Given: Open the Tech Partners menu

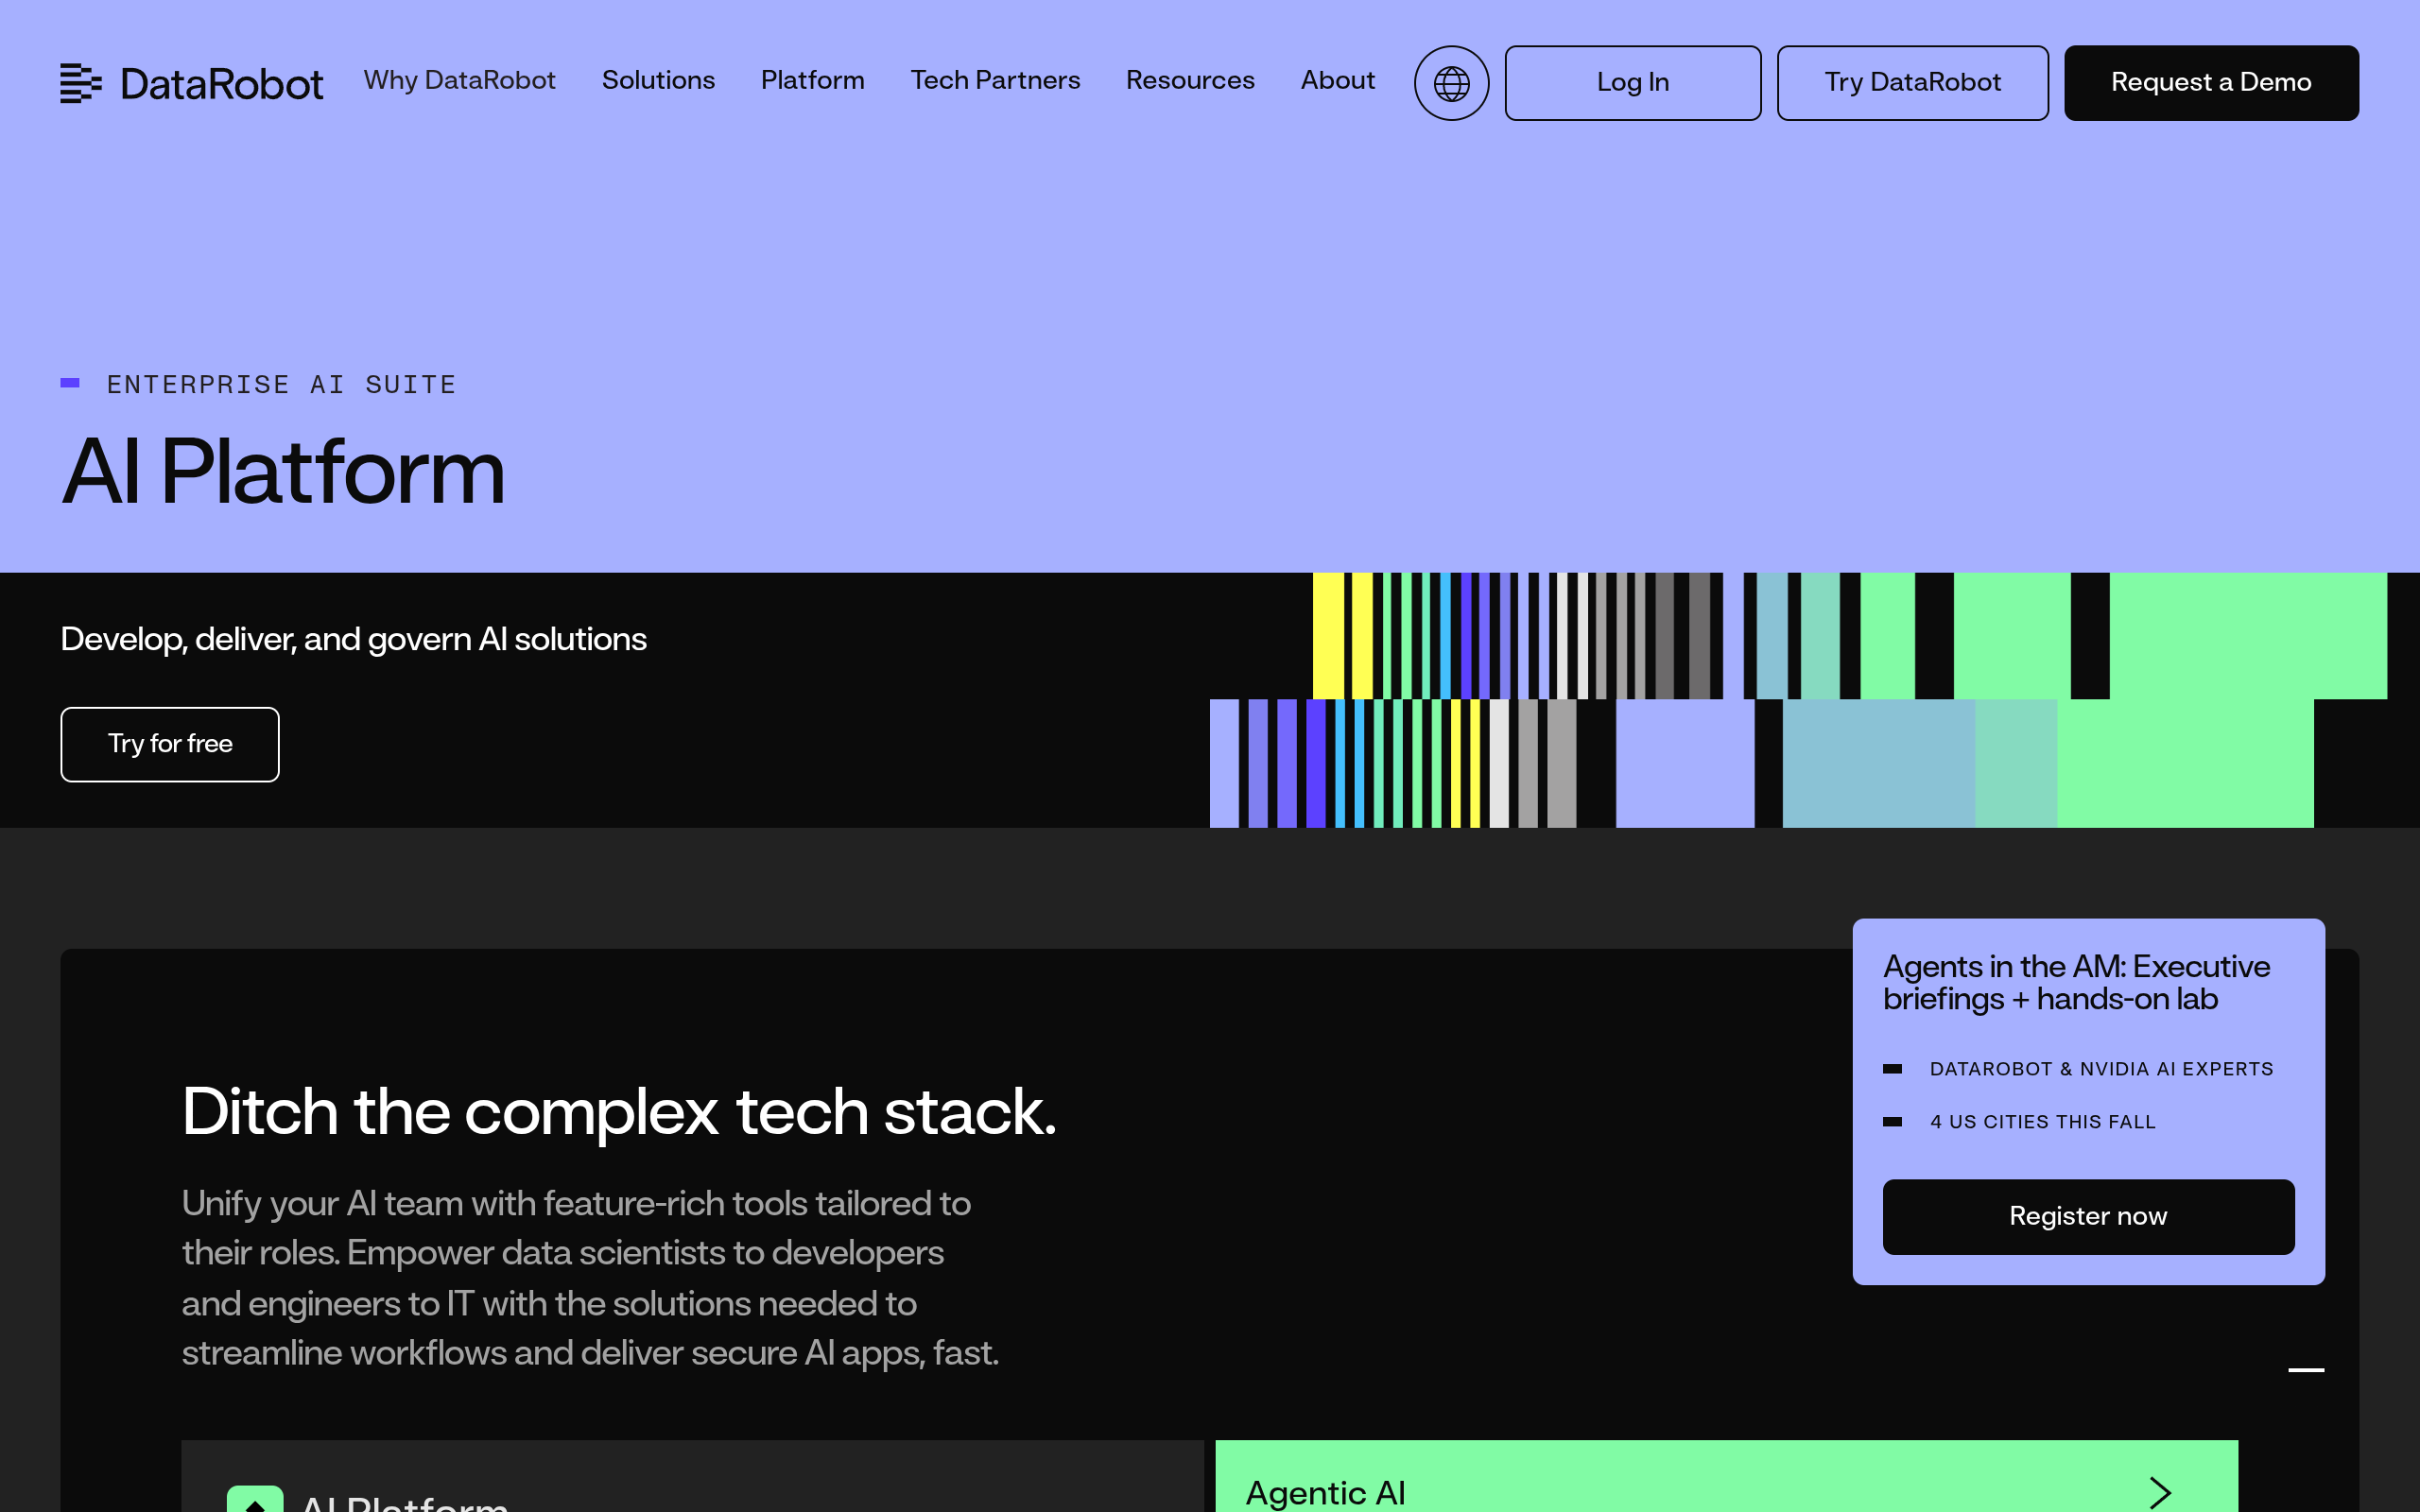Looking at the screenshot, I should (x=995, y=80).
